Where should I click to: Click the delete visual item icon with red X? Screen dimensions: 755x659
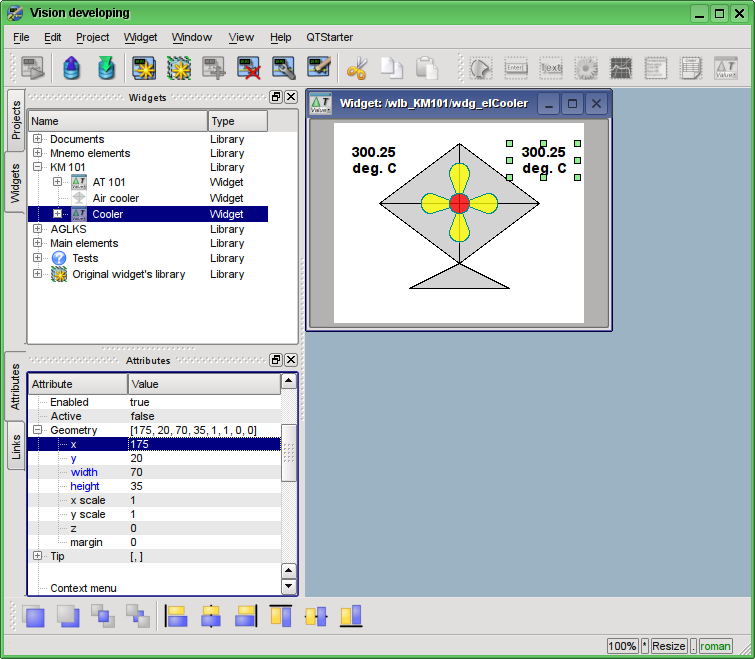tap(249, 68)
